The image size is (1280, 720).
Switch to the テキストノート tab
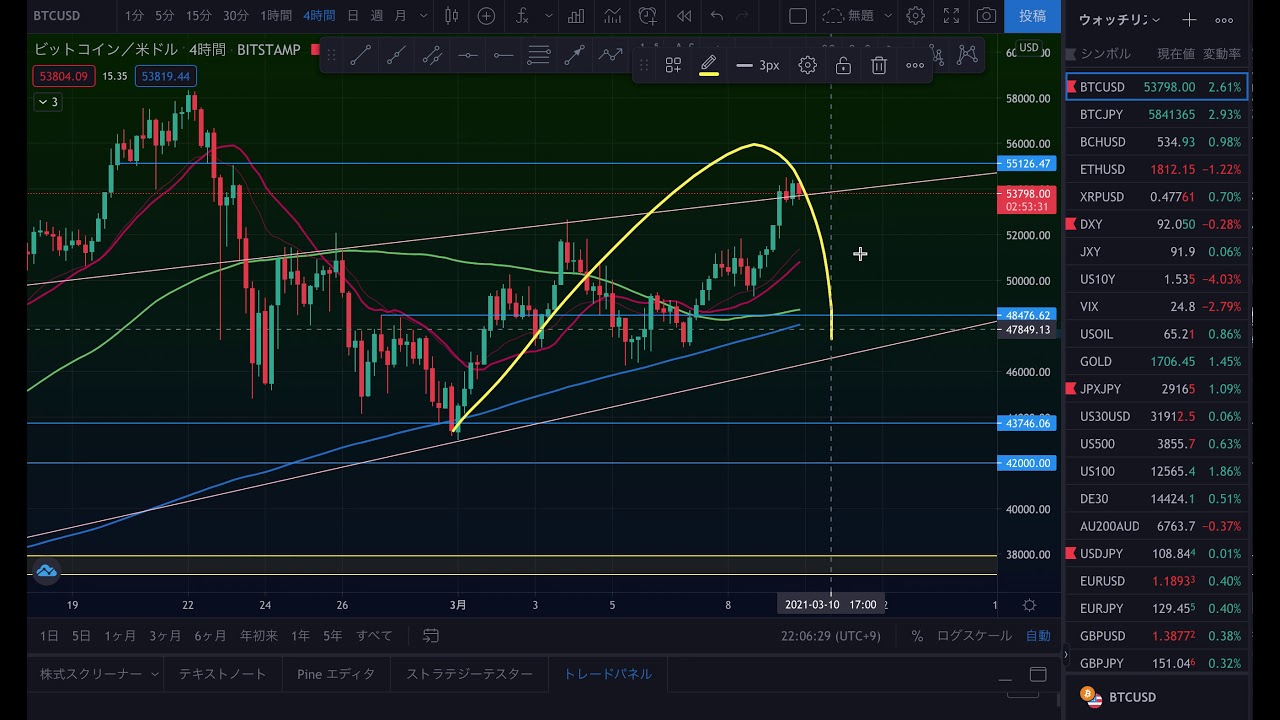point(222,674)
